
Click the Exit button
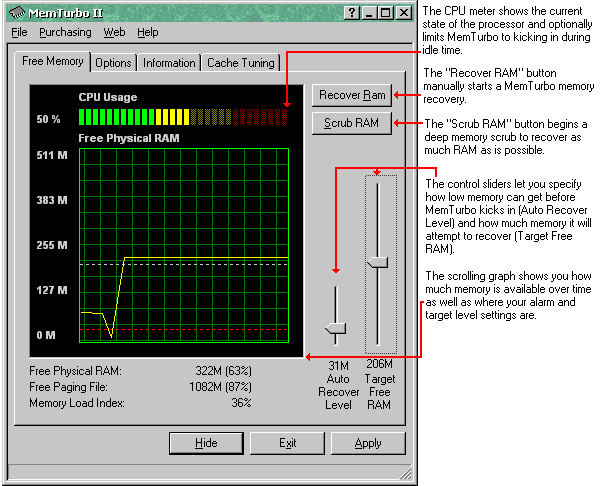coord(287,443)
